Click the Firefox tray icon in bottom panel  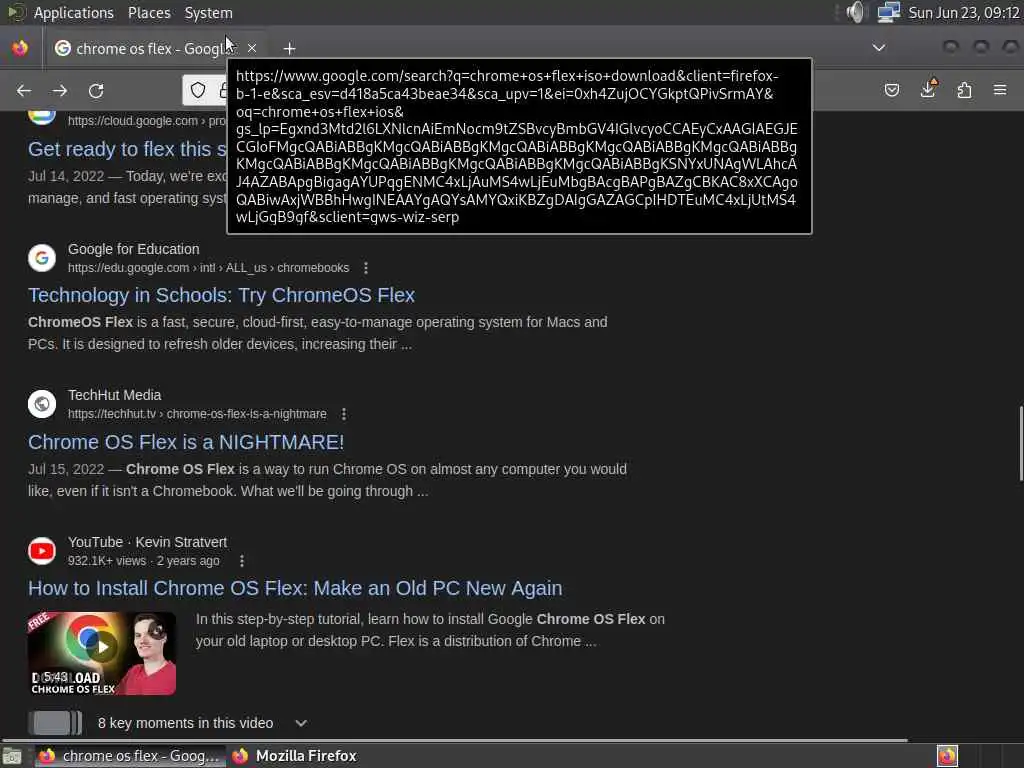pyautogui.click(x=947, y=756)
